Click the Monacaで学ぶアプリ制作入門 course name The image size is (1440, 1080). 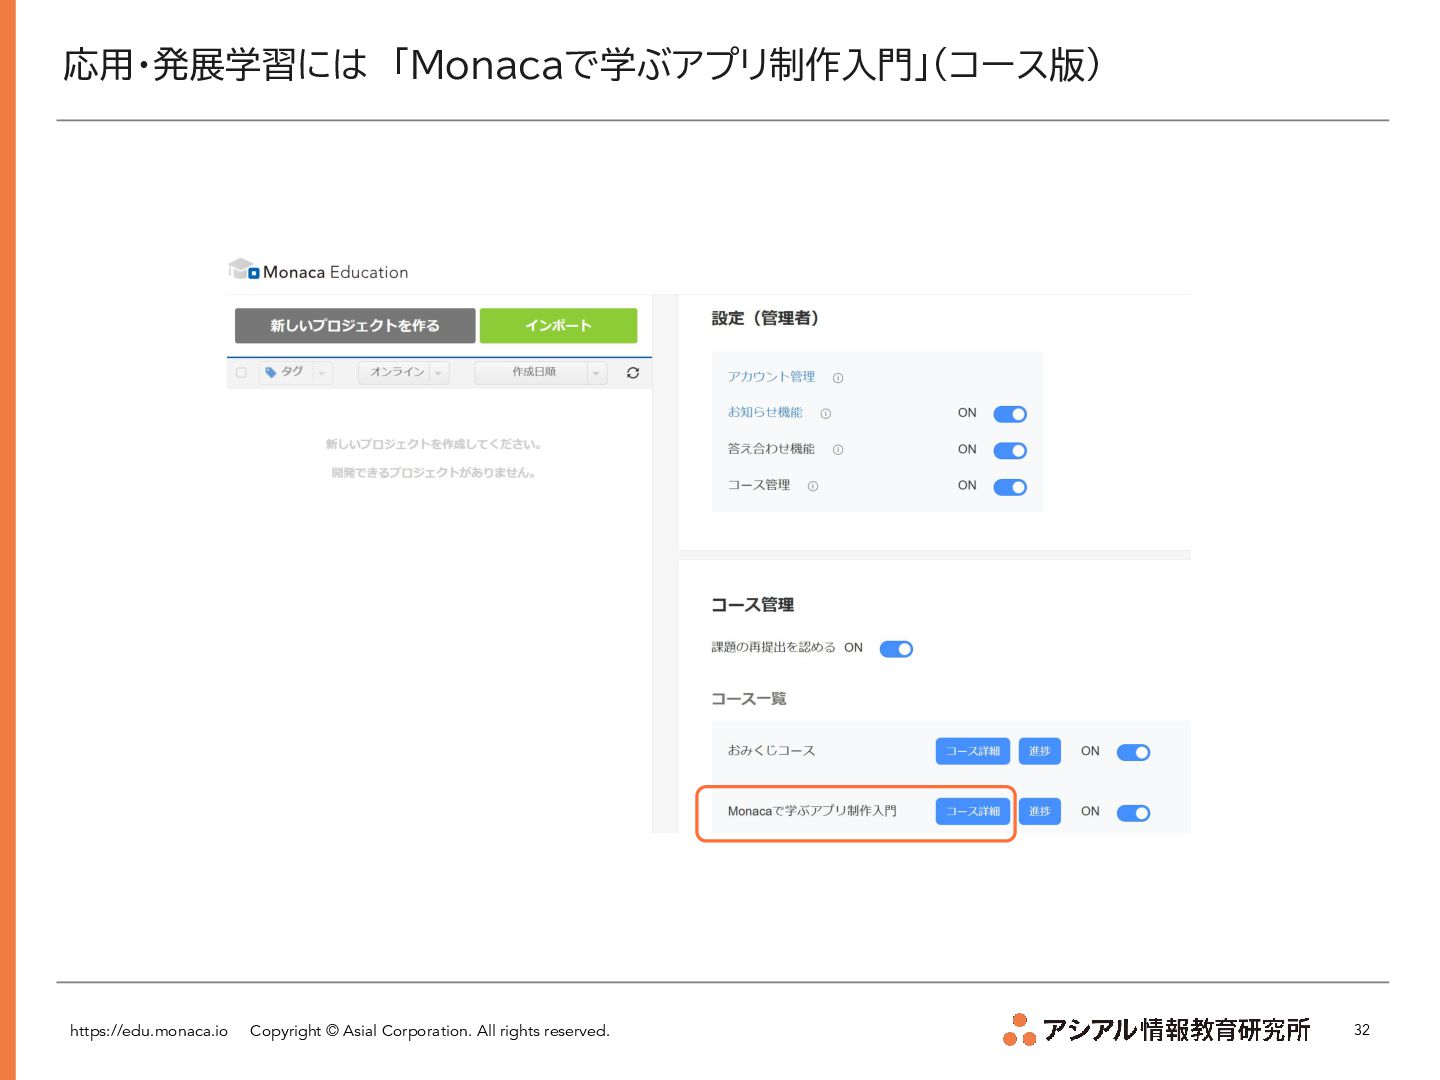tap(812, 811)
